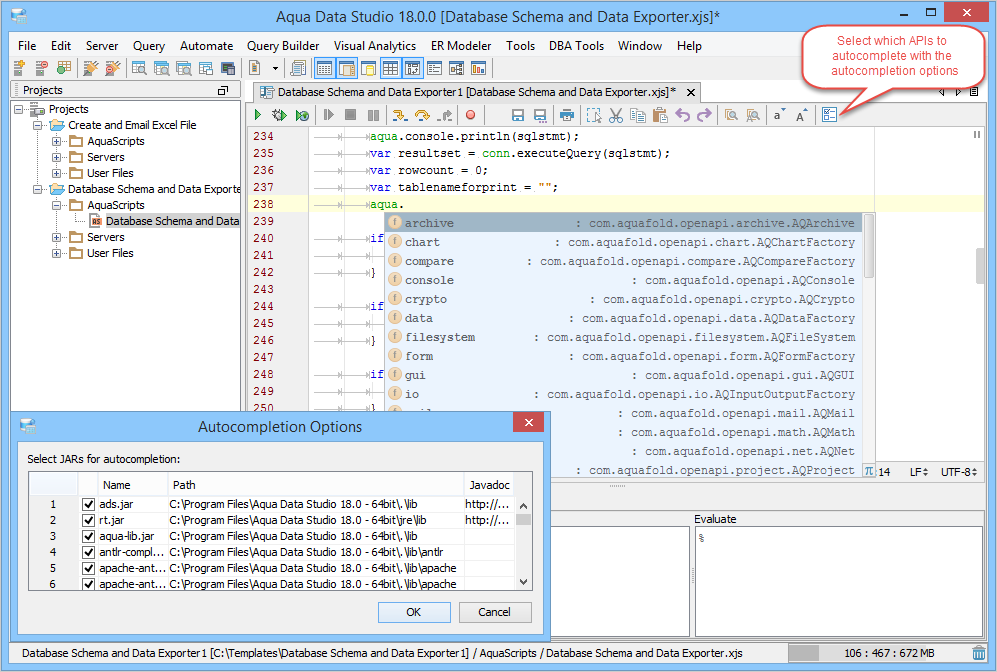Screen dimensions: 997x672
Task: Click the Print icon in editor toolbar
Action: coord(567,115)
